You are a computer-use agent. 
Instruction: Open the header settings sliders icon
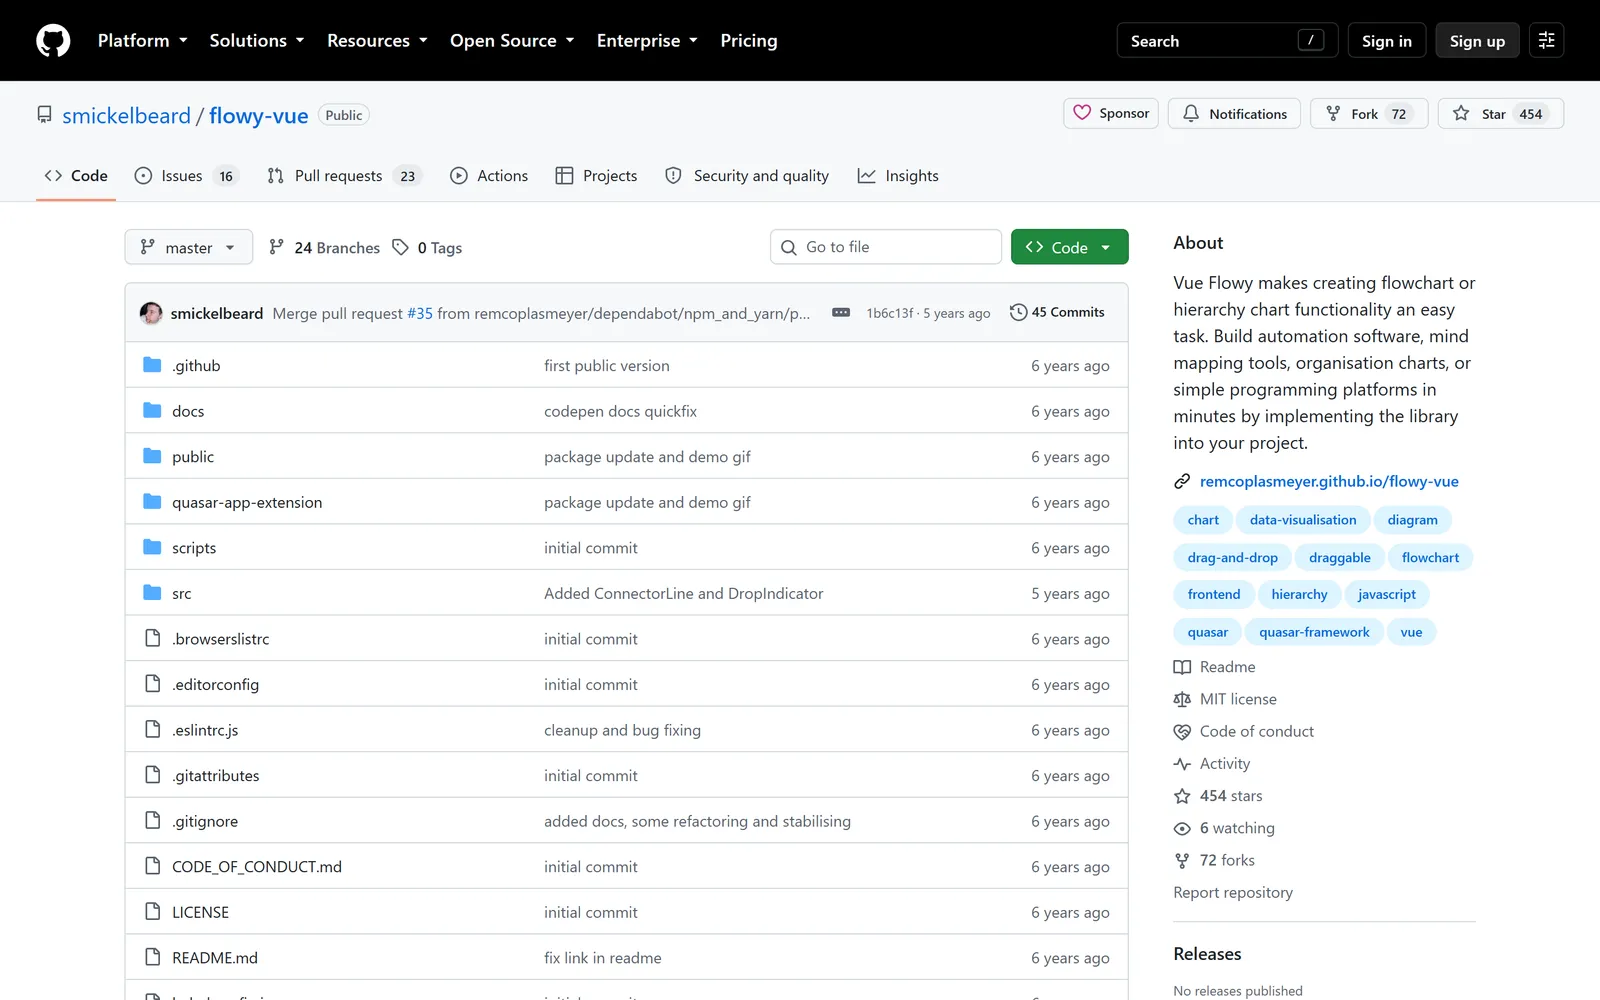click(x=1546, y=41)
